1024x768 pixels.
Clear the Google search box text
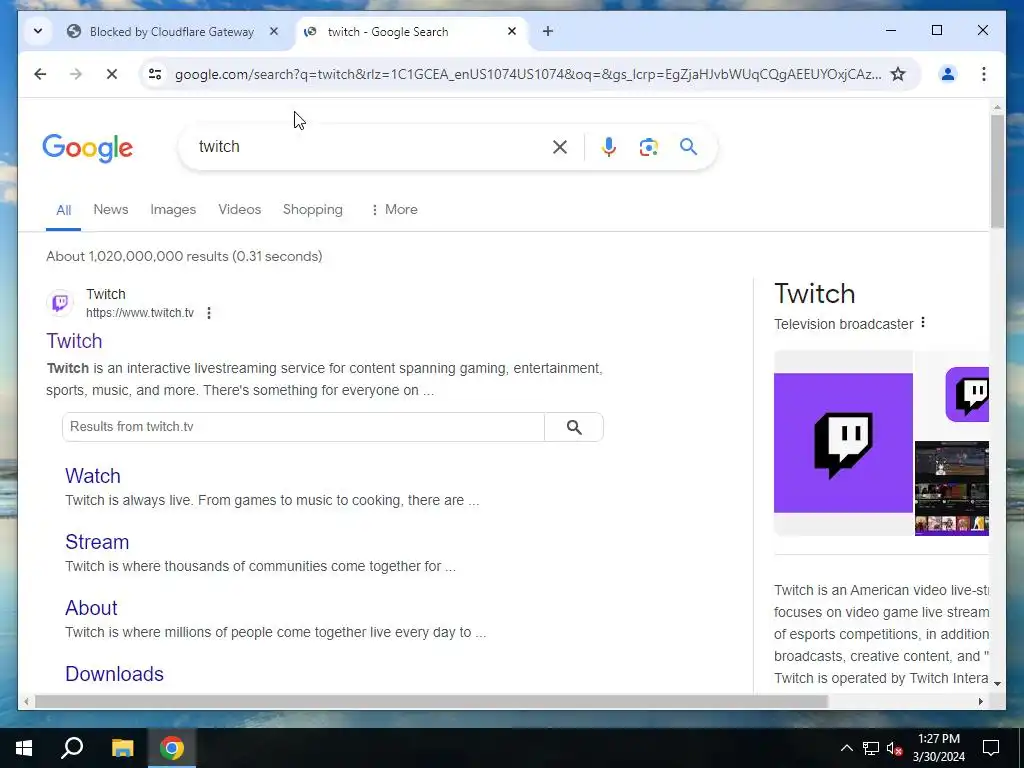point(560,147)
